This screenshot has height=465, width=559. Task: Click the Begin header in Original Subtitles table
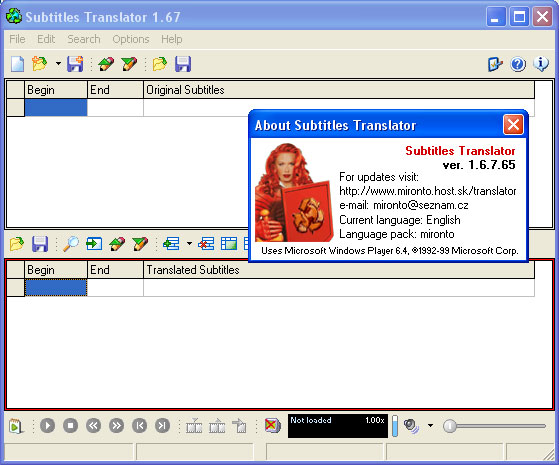(56, 90)
